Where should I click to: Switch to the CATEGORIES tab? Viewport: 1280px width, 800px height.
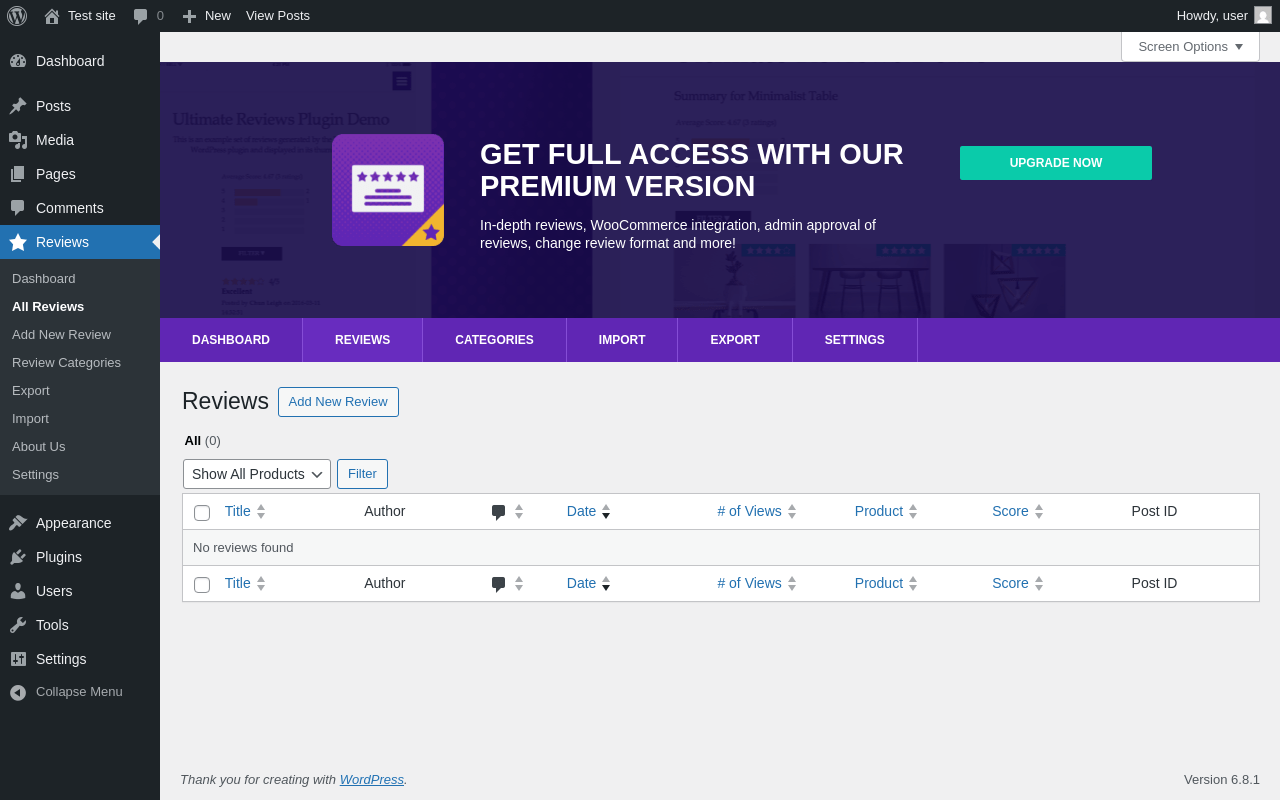(494, 340)
